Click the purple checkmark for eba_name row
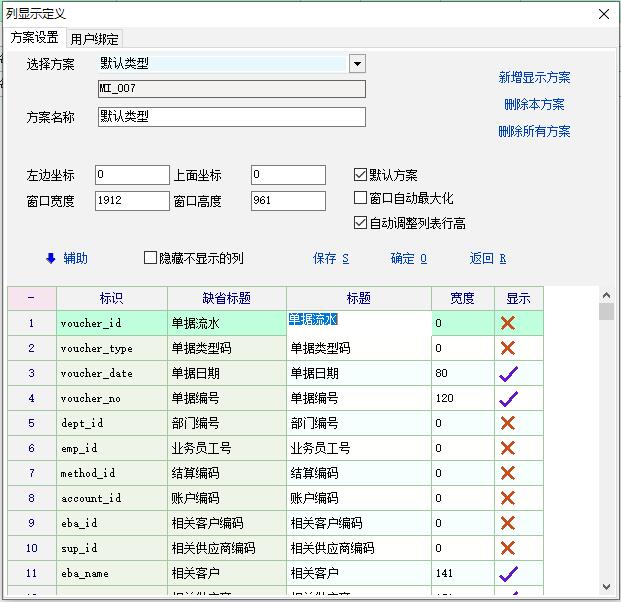The height and width of the screenshot is (602, 621). point(508,573)
